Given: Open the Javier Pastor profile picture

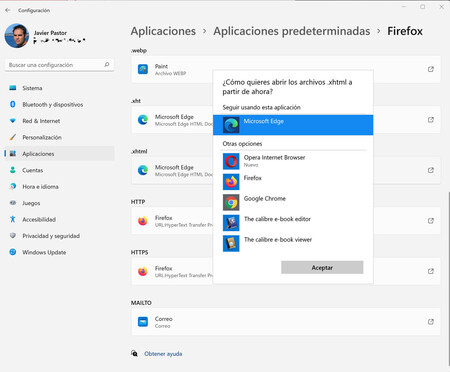Looking at the screenshot, I should [16, 36].
